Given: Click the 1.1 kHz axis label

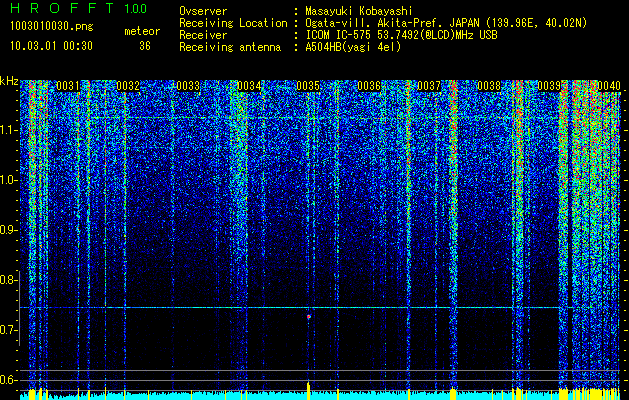Looking at the screenshot, I should pyautogui.click(x=8, y=130).
